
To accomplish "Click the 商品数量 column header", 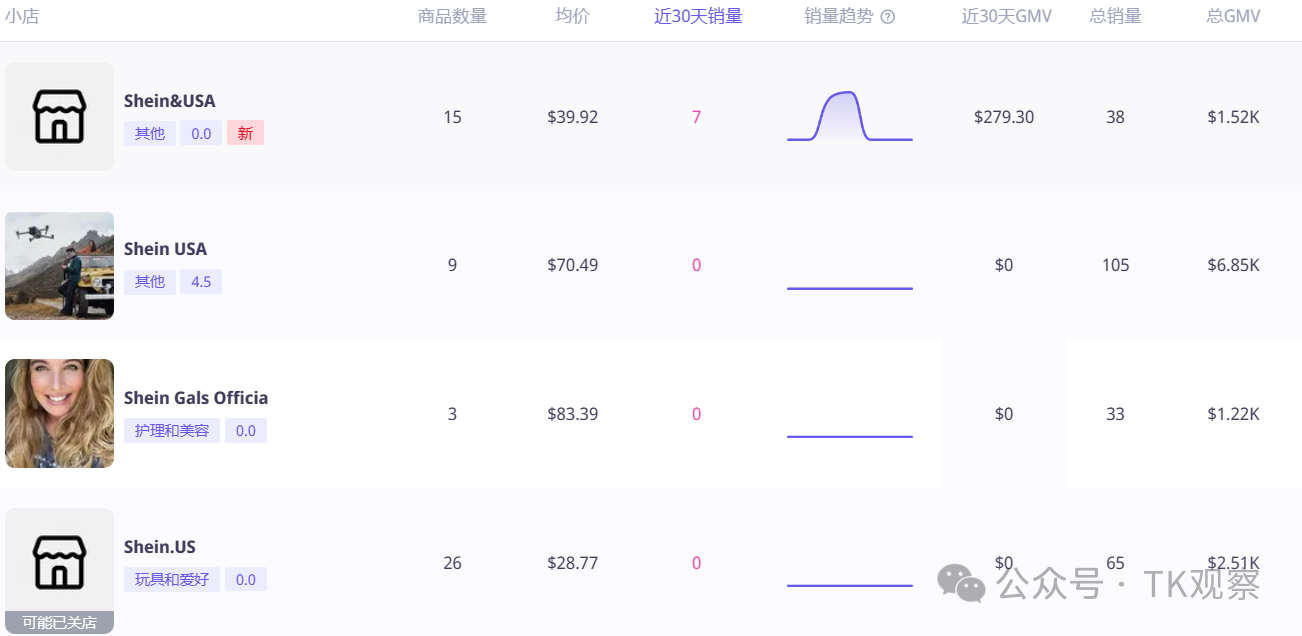I will [452, 16].
